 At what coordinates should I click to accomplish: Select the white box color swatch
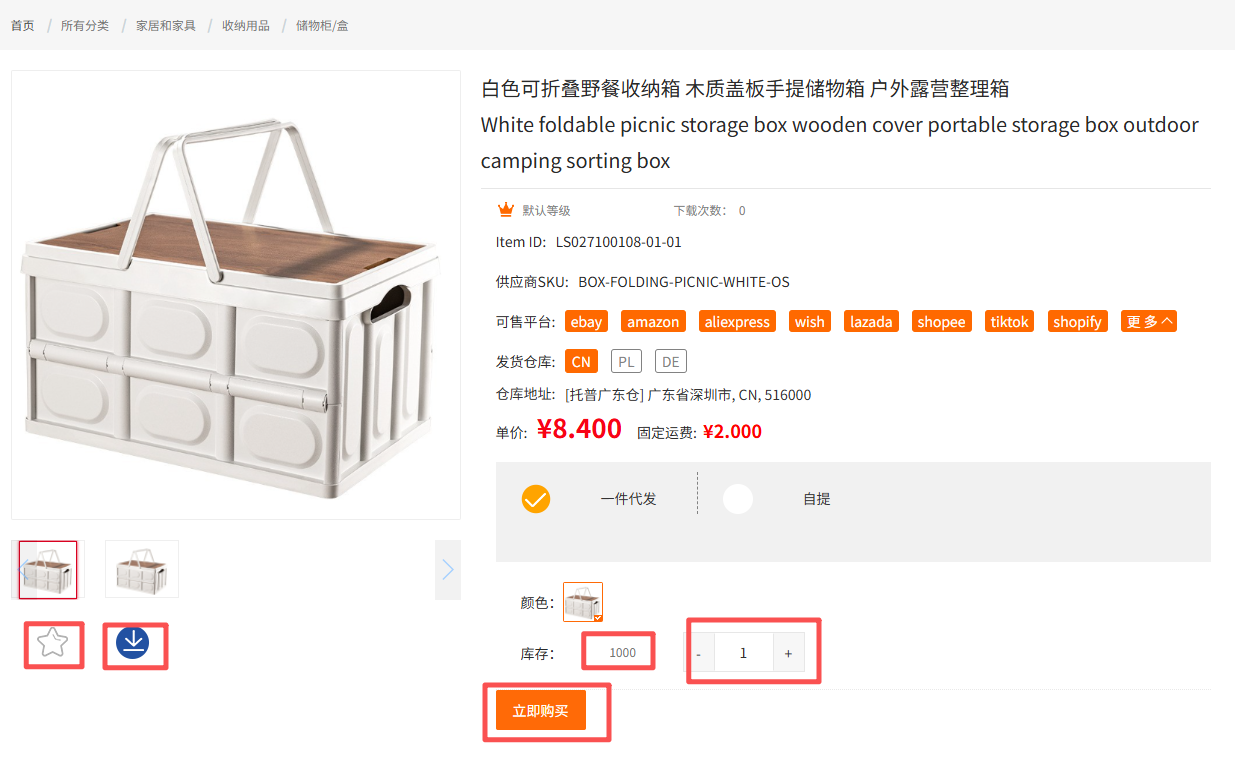click(x=583, y=602)
